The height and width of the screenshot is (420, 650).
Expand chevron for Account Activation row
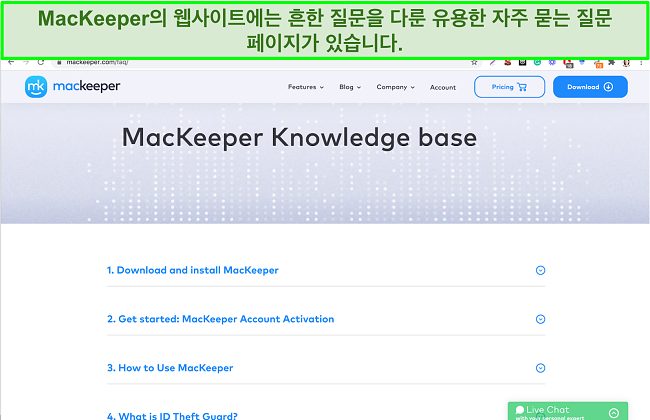[x=540, y=319]
